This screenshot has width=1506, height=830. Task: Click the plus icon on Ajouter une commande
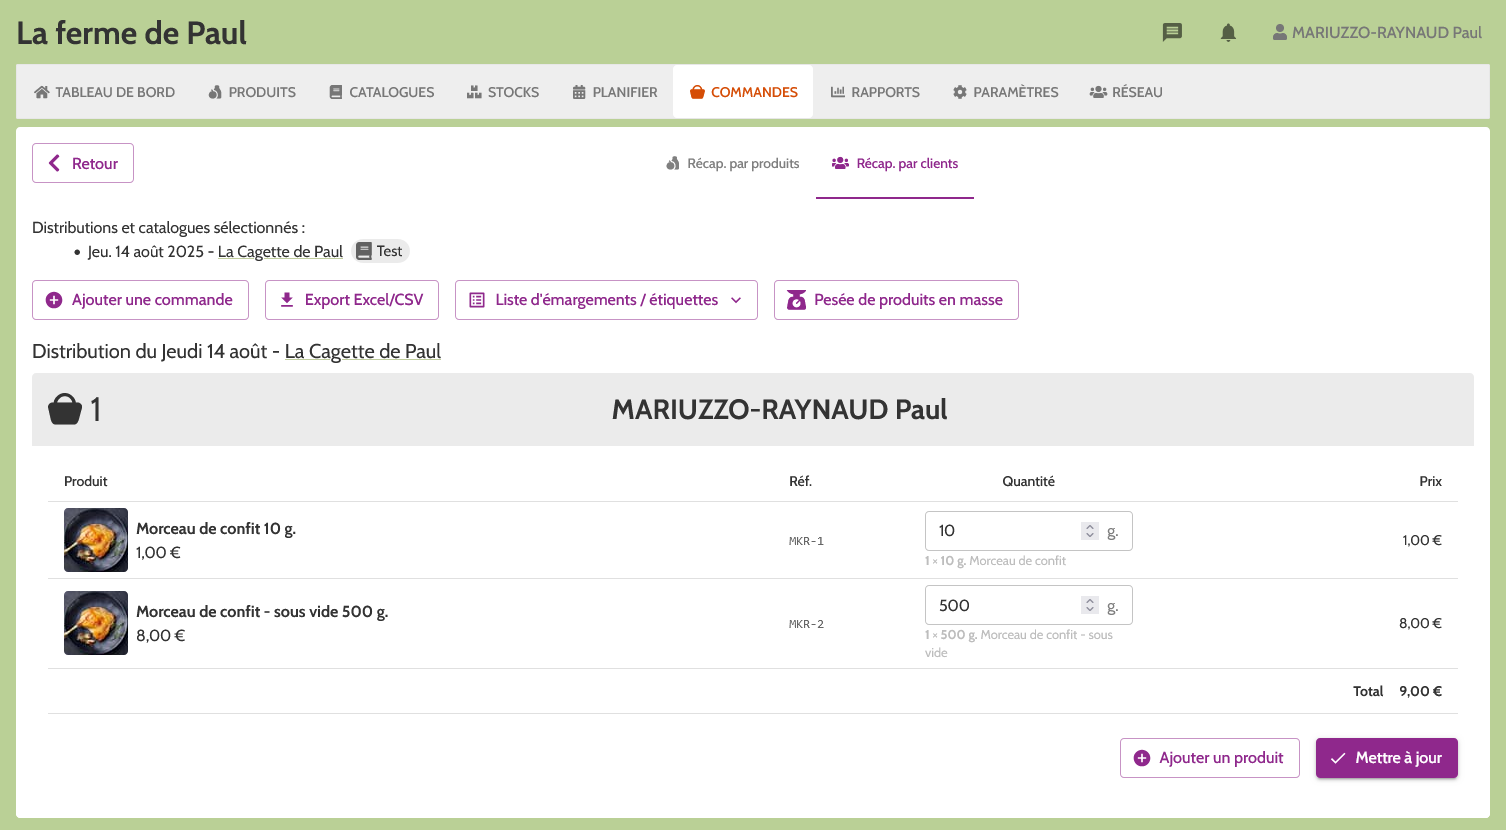click(53, 300)
